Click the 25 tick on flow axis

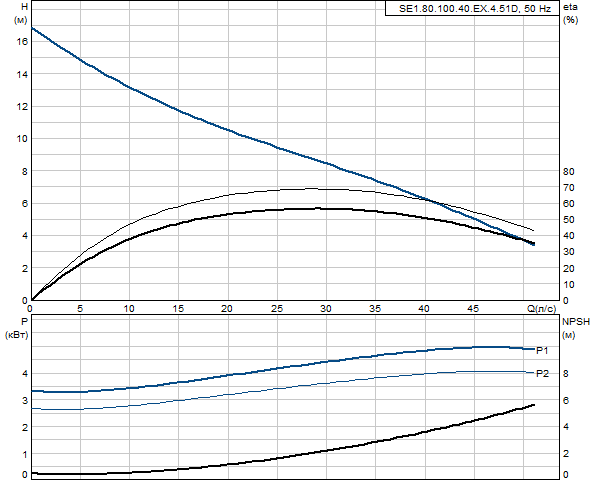[276, 309]
